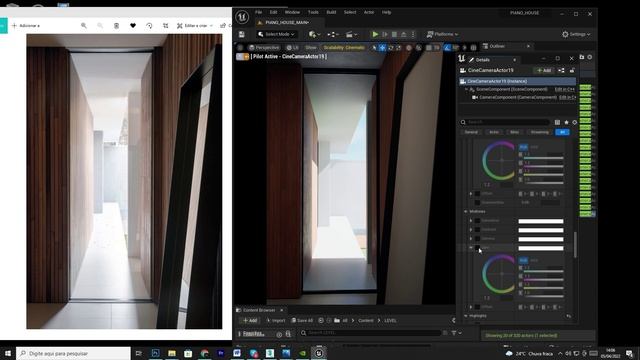Click the Outliner add folder icon

coord(582,57)
